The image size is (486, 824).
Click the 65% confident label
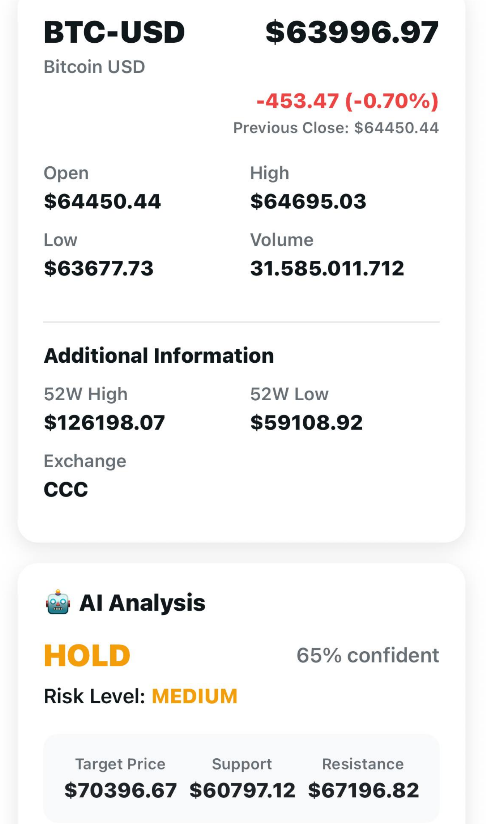368,655
